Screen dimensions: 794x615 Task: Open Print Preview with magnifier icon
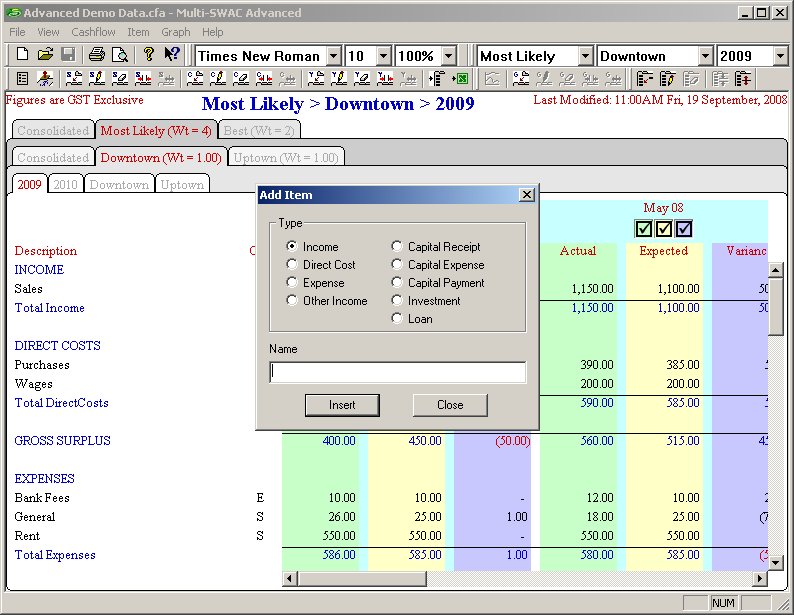tap(120, 55)
